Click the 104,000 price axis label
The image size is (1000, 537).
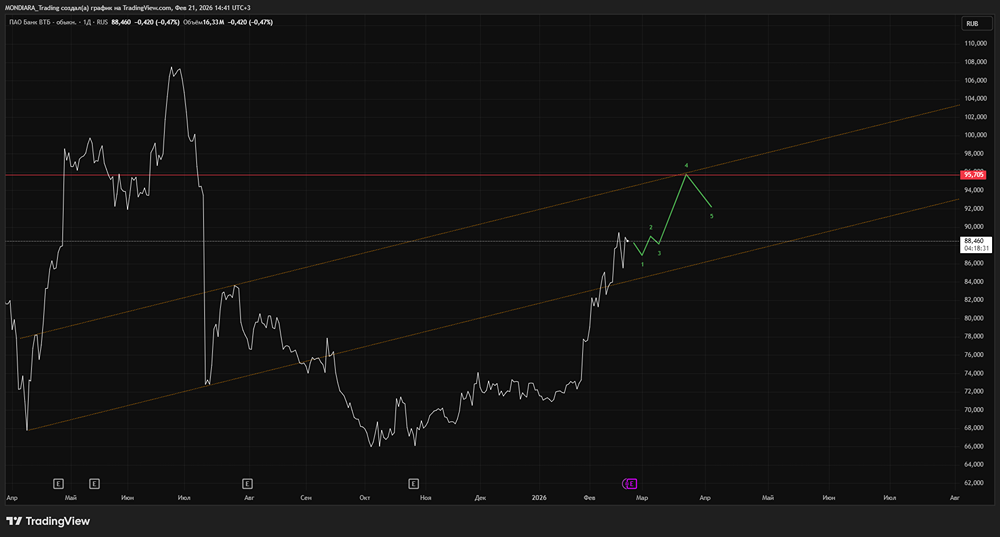(975, 98)
